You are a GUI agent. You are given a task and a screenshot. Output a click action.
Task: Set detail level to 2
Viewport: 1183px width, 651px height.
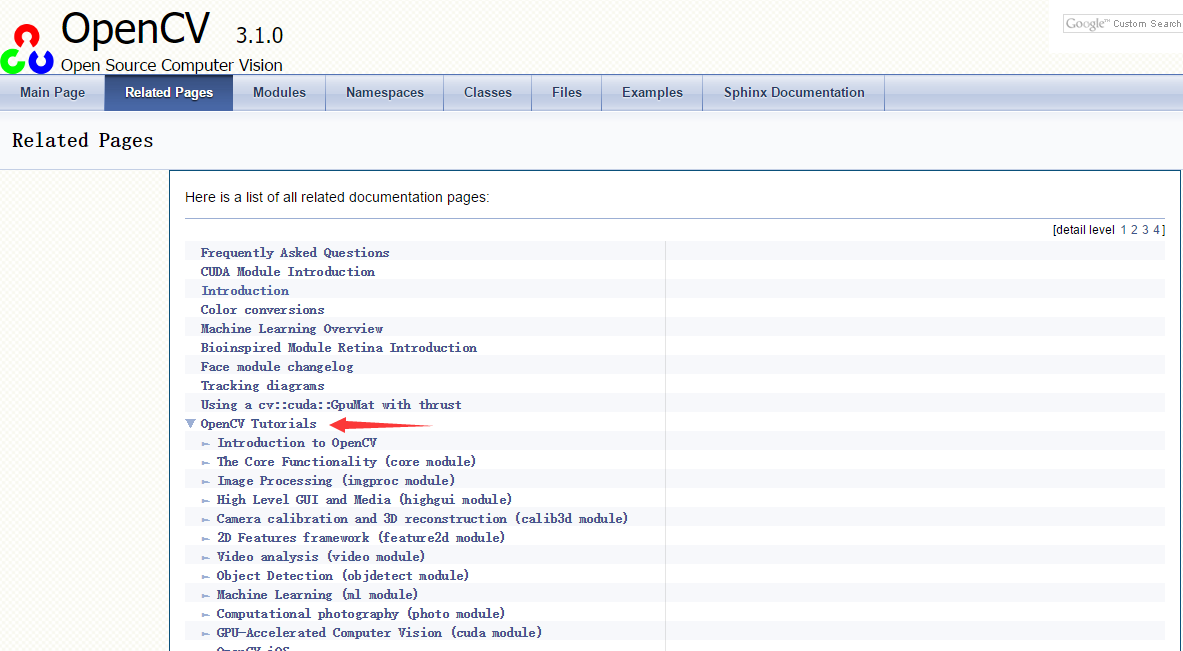1134,230
